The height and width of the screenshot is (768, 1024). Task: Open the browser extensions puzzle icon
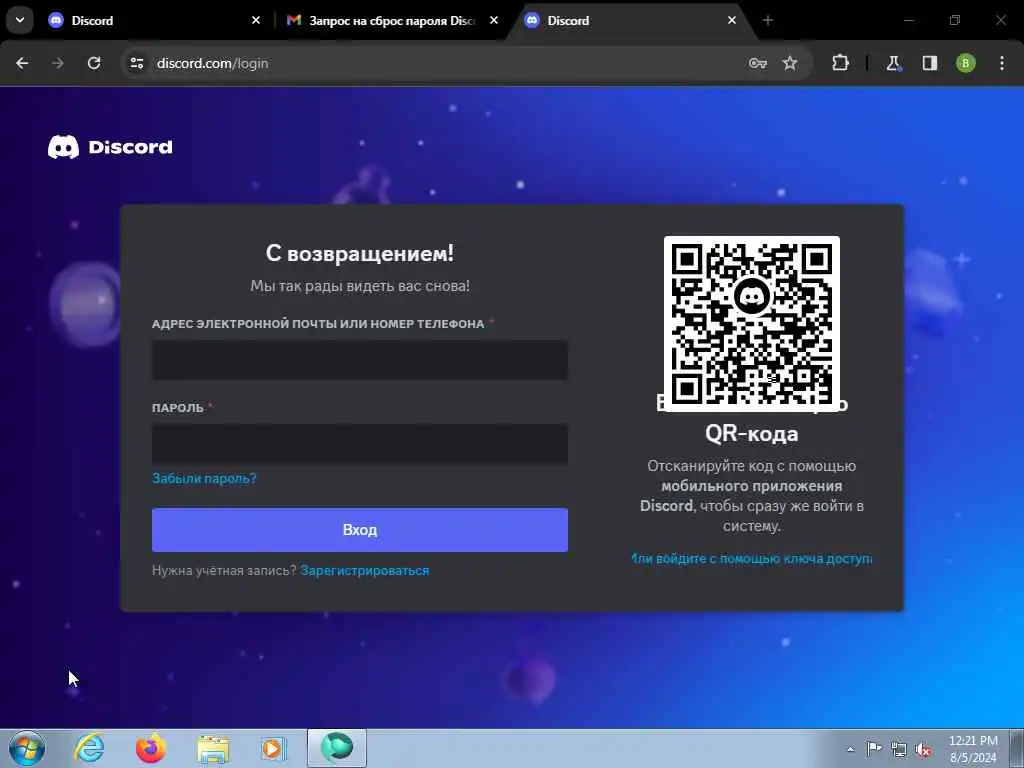[x=840, y=63]
